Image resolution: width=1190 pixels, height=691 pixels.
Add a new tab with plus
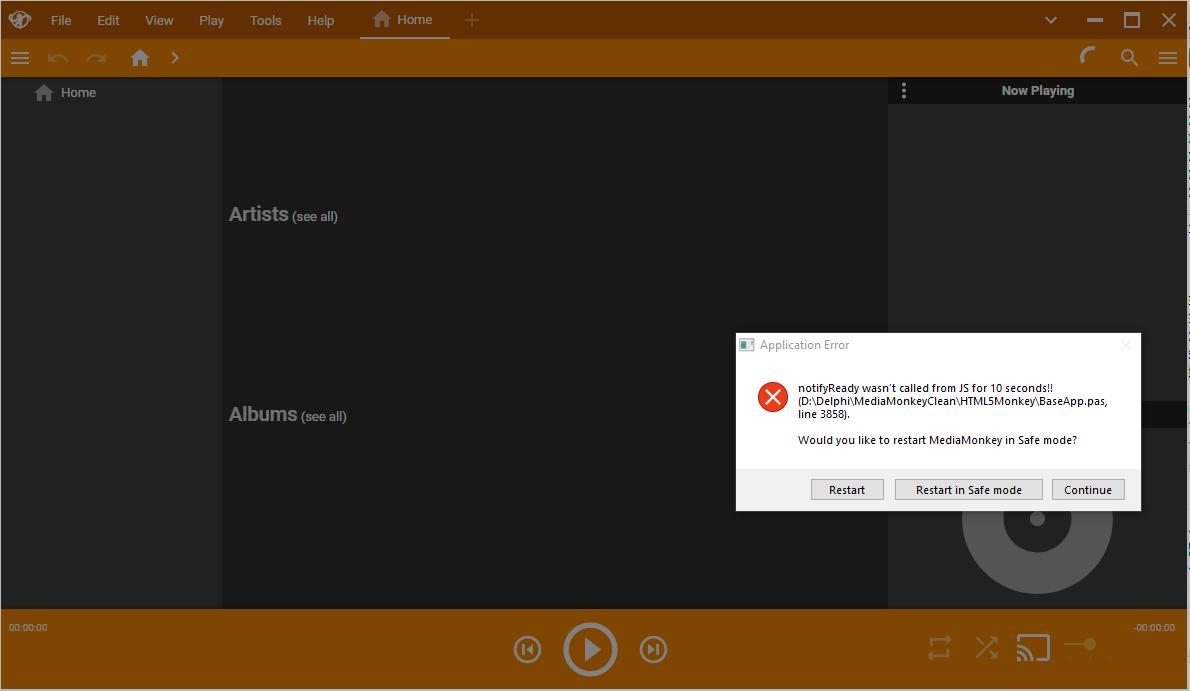point(472,20)
